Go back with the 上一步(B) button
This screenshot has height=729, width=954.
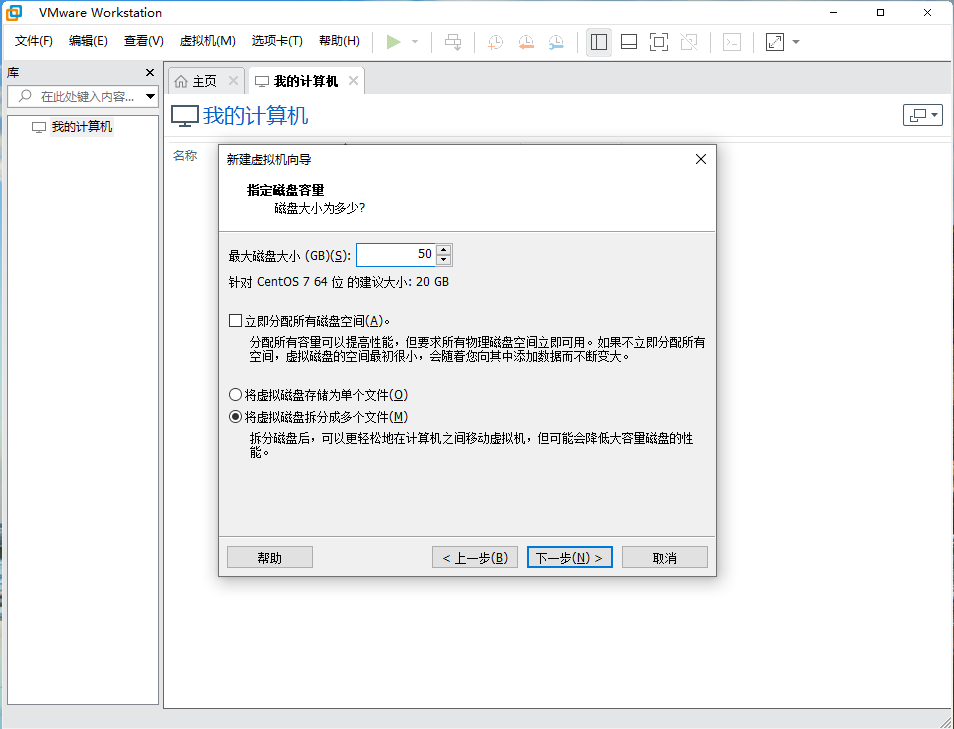(x=475, y=557)
